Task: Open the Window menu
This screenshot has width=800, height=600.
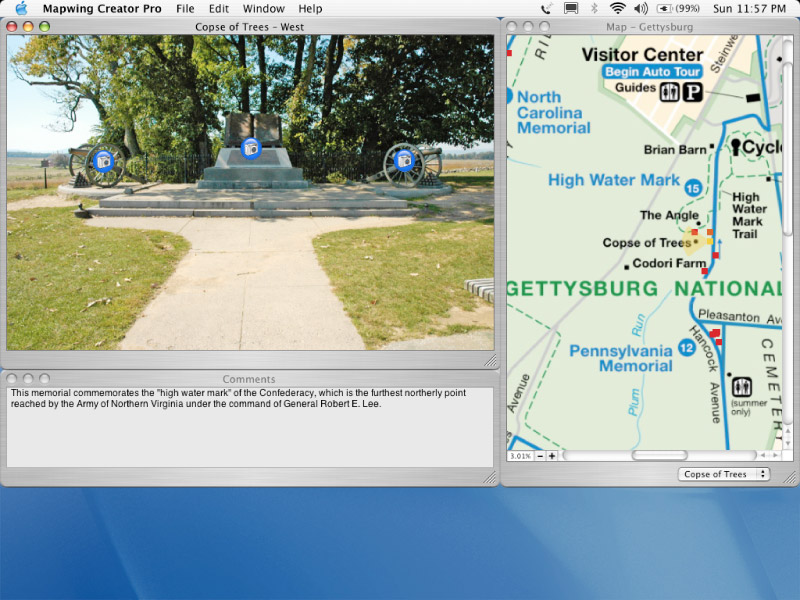Action: (x=264, y=9)
